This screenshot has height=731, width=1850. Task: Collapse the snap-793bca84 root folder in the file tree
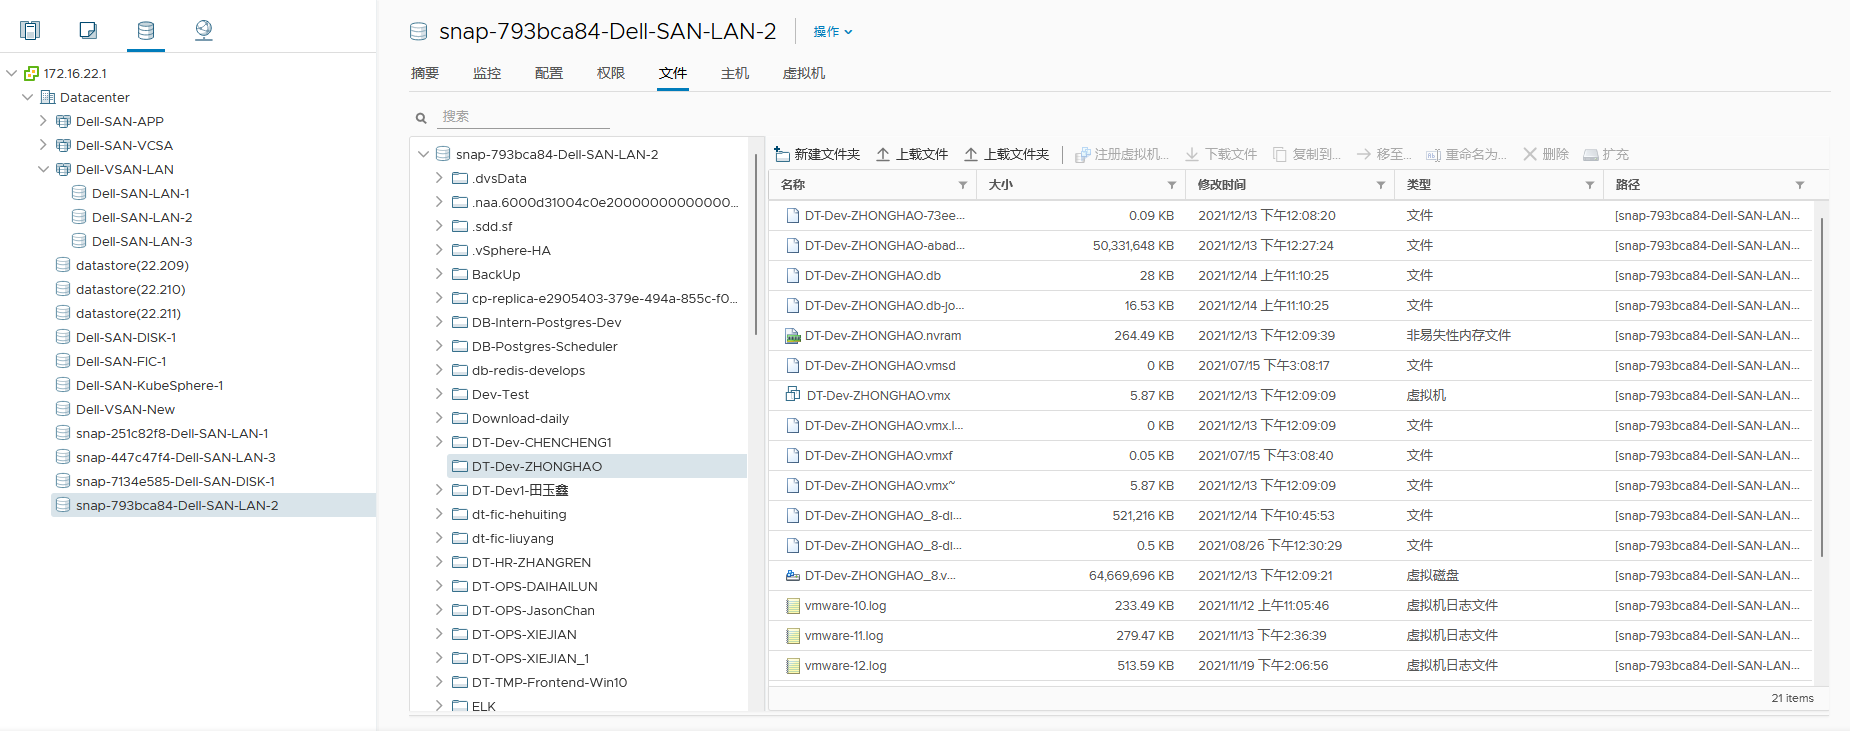pos(423,154)
